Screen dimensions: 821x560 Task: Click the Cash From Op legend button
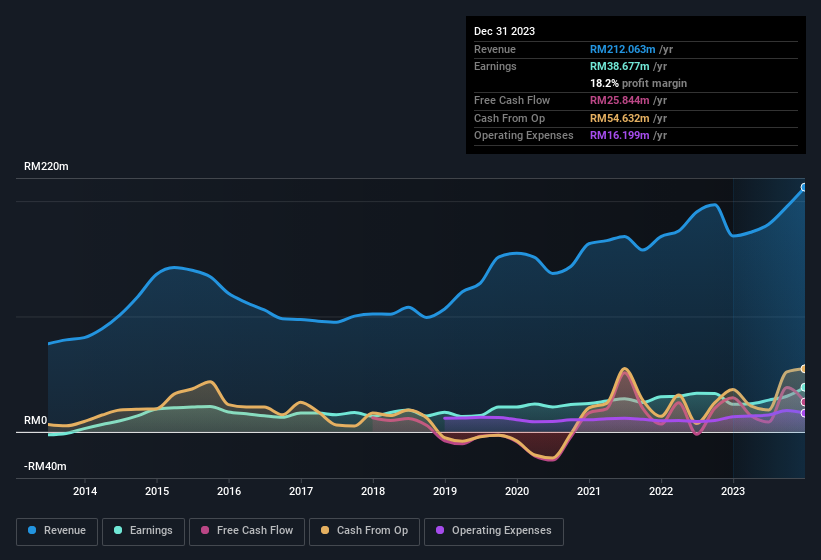pyautogui.click(x=363, y=531)
